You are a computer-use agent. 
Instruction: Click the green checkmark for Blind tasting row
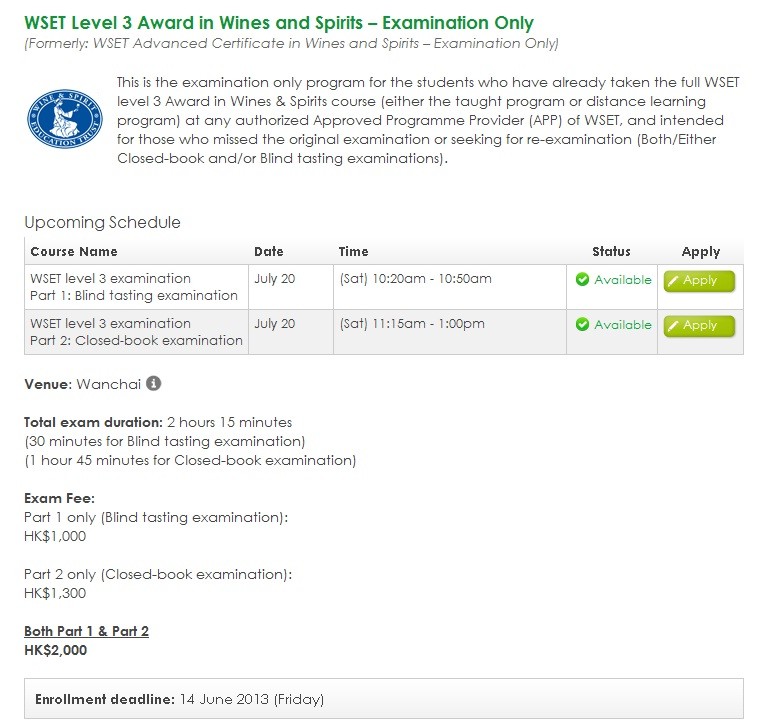coord(582,280)
